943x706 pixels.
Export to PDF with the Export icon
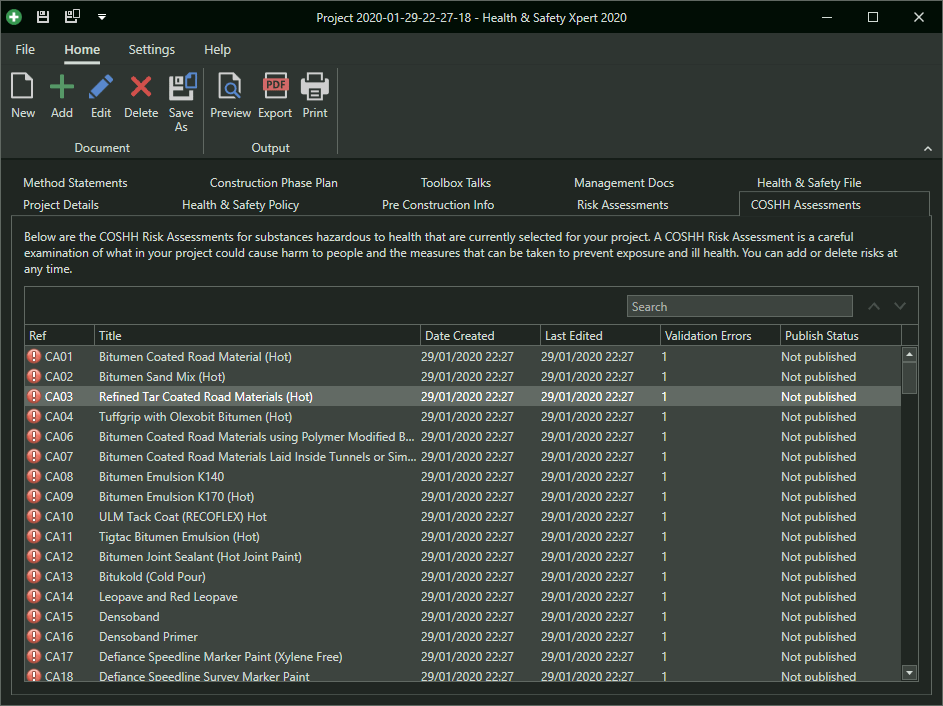[275, 96]
